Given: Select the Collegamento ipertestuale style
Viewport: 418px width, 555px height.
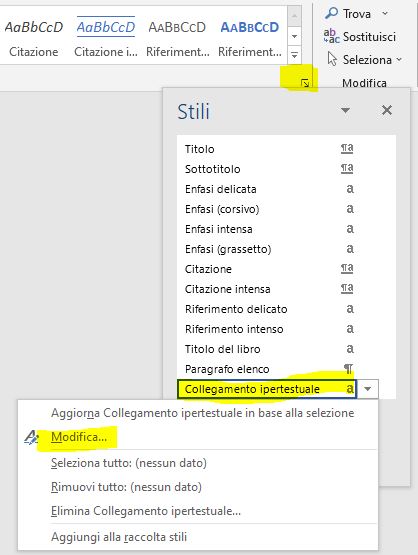Looking at the screenshot, I should pos(267,389).
